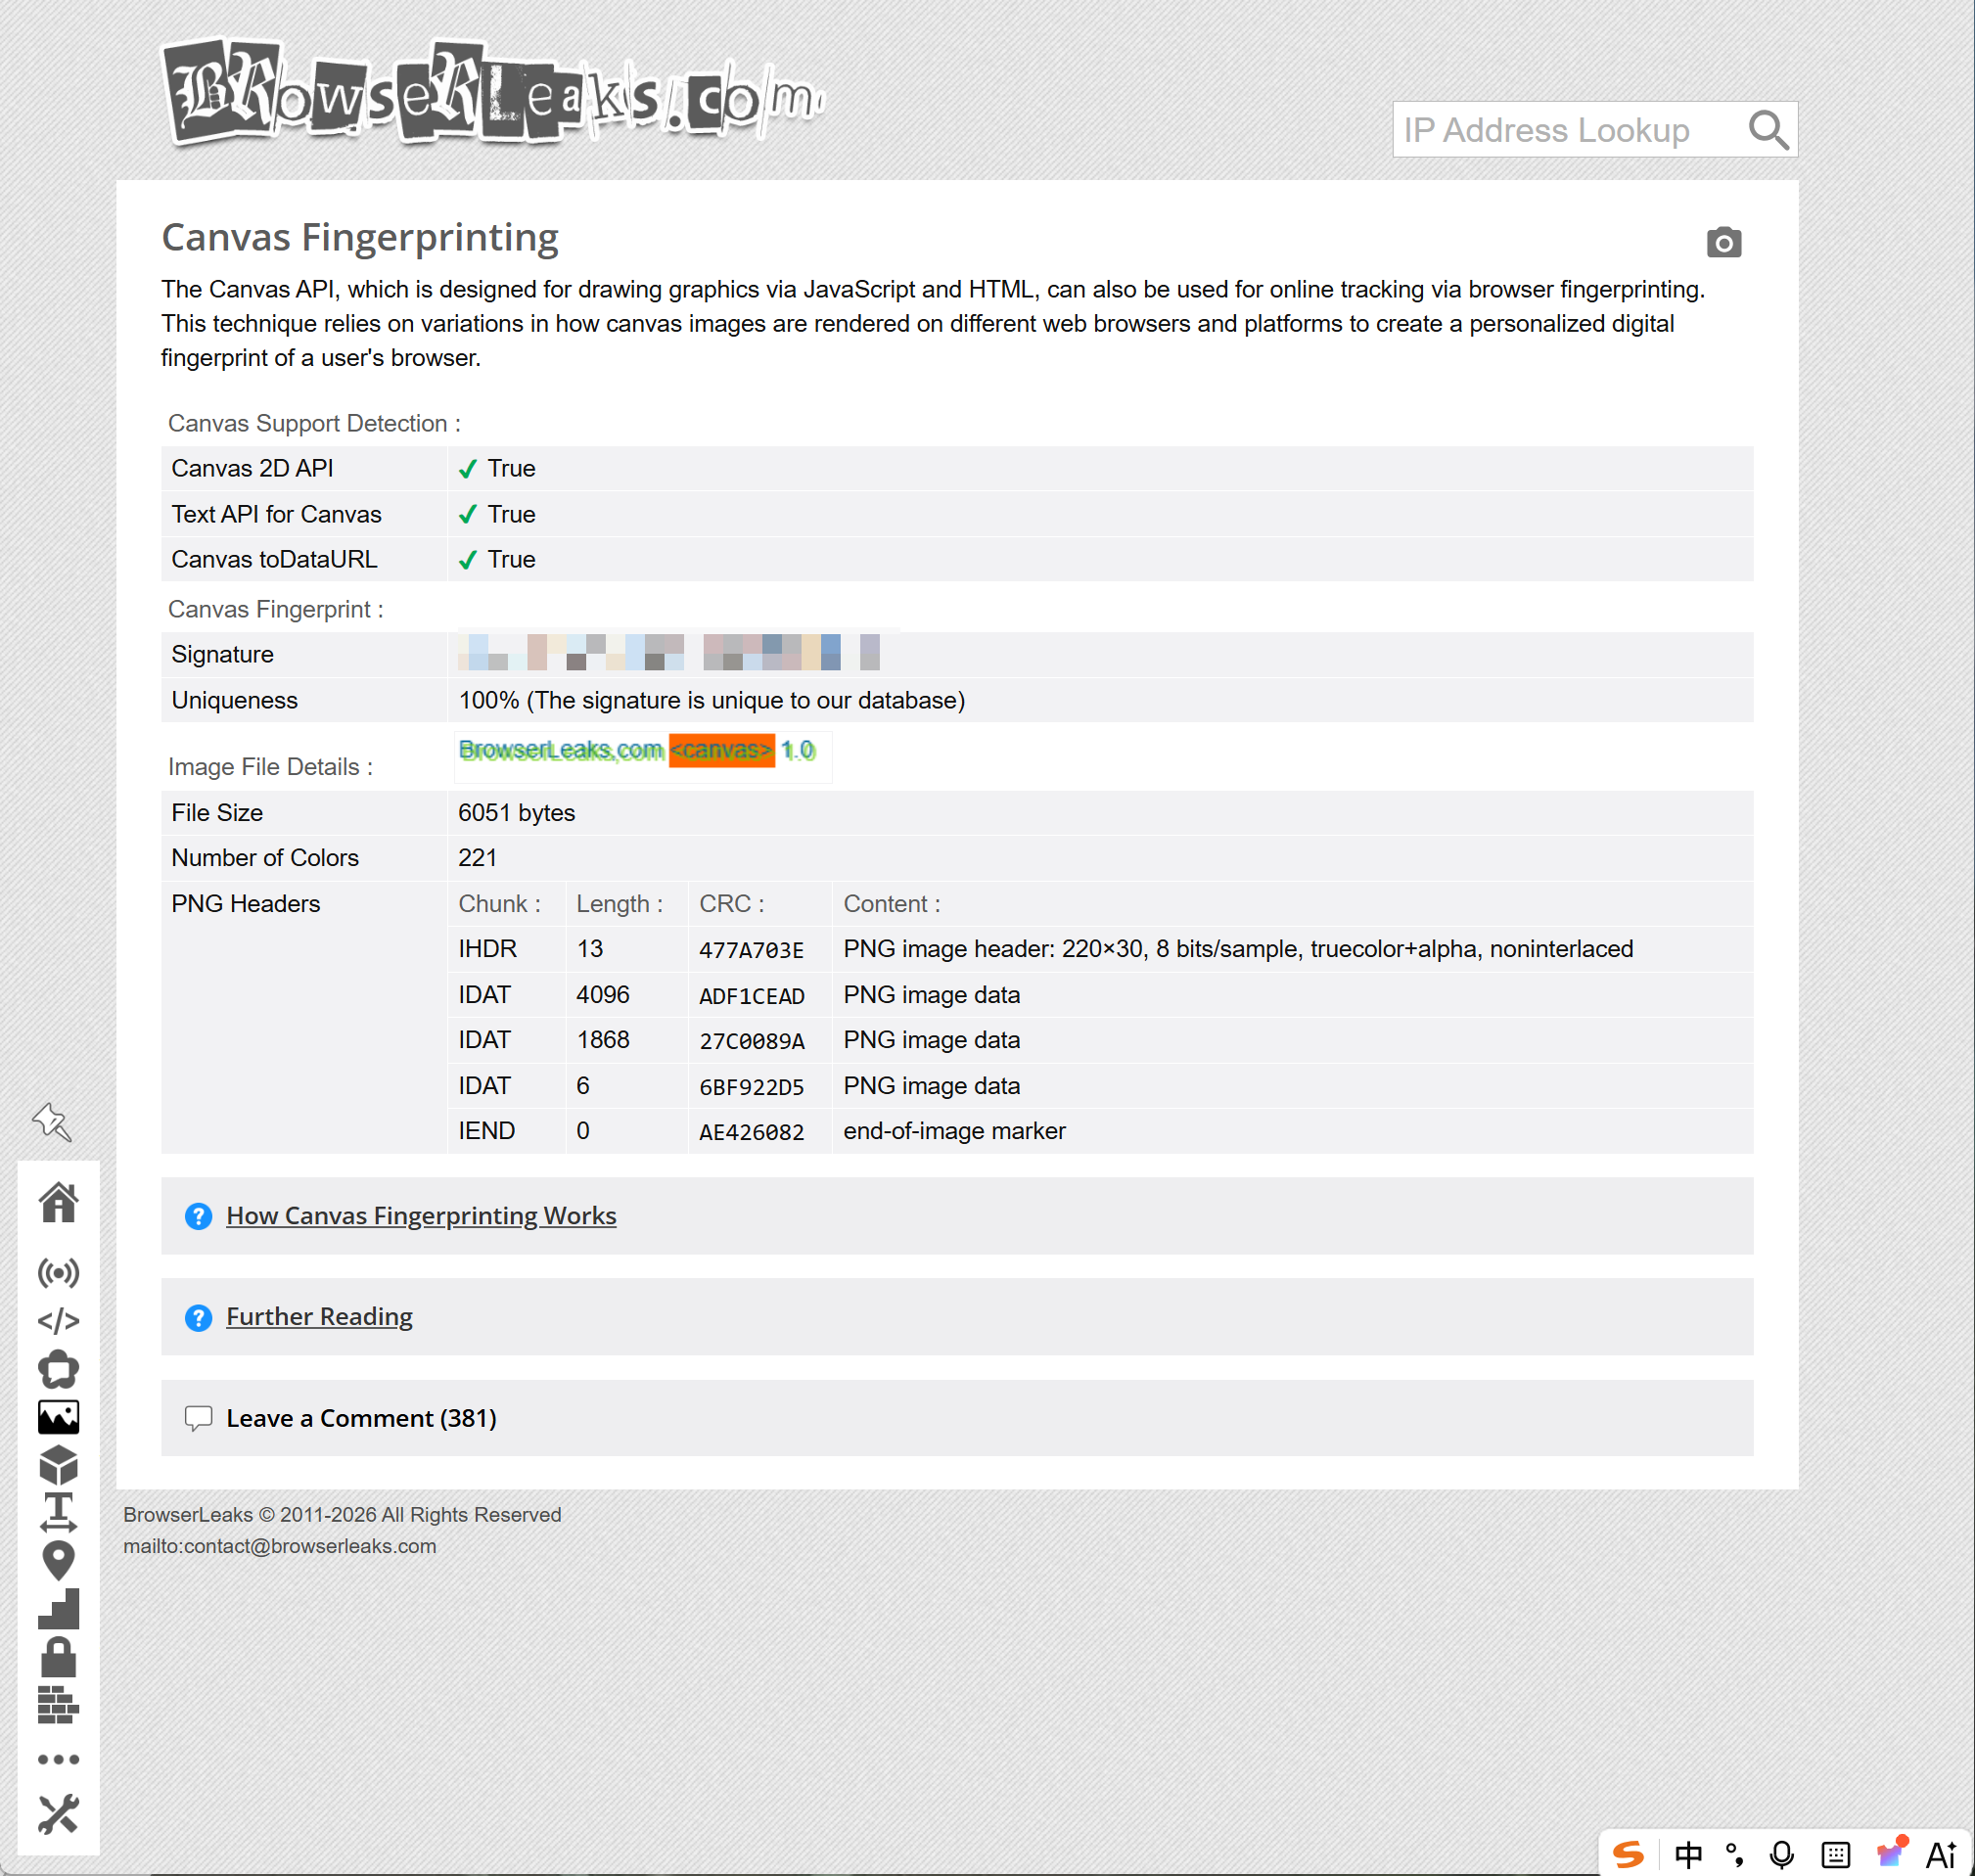Open the IP address broadcast icon
The width and height of the screenshot is (1975, 1876).
(x=58, y=1273)
